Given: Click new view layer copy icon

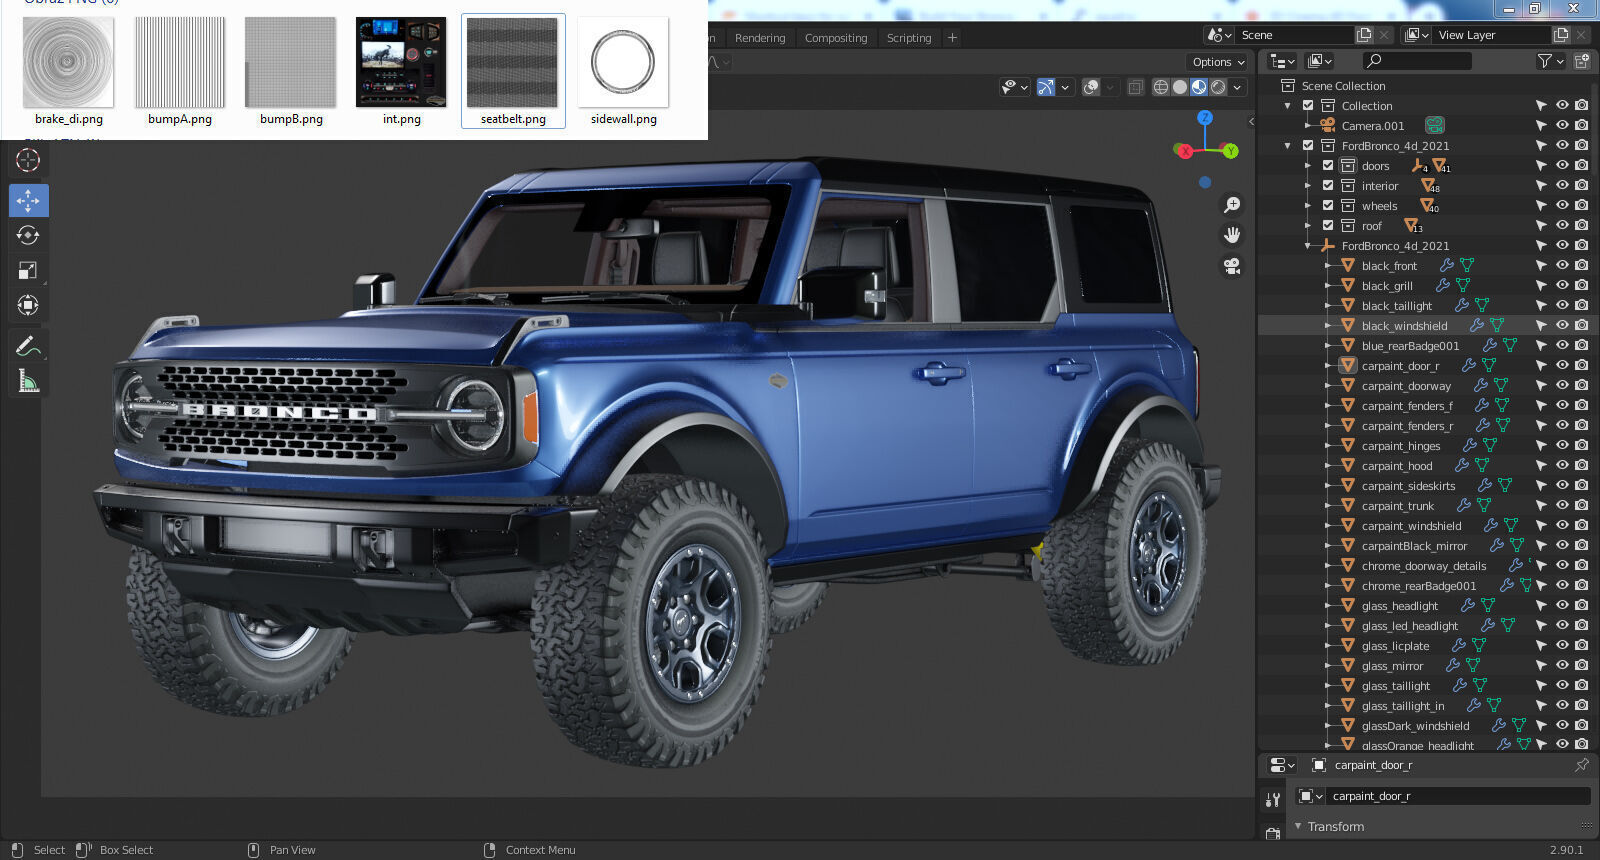Looking at the screenshot, I should click(1560, 35).
